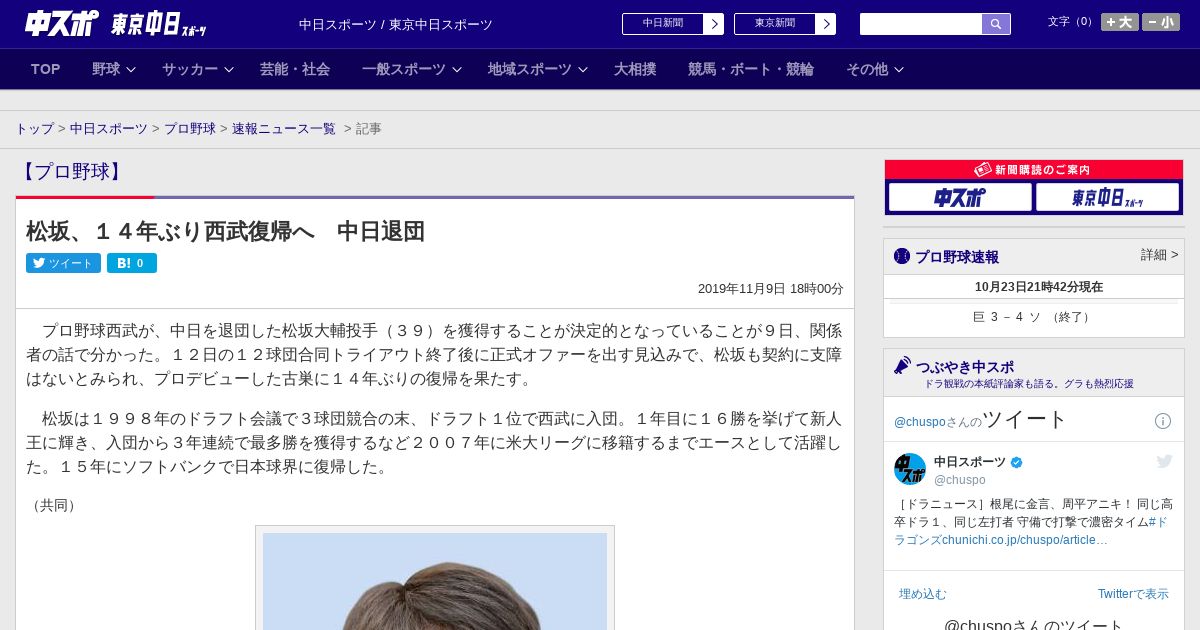Click 【プロ野球】 section heading
This screenshot has height=630, width=1200.
[71, 171]
